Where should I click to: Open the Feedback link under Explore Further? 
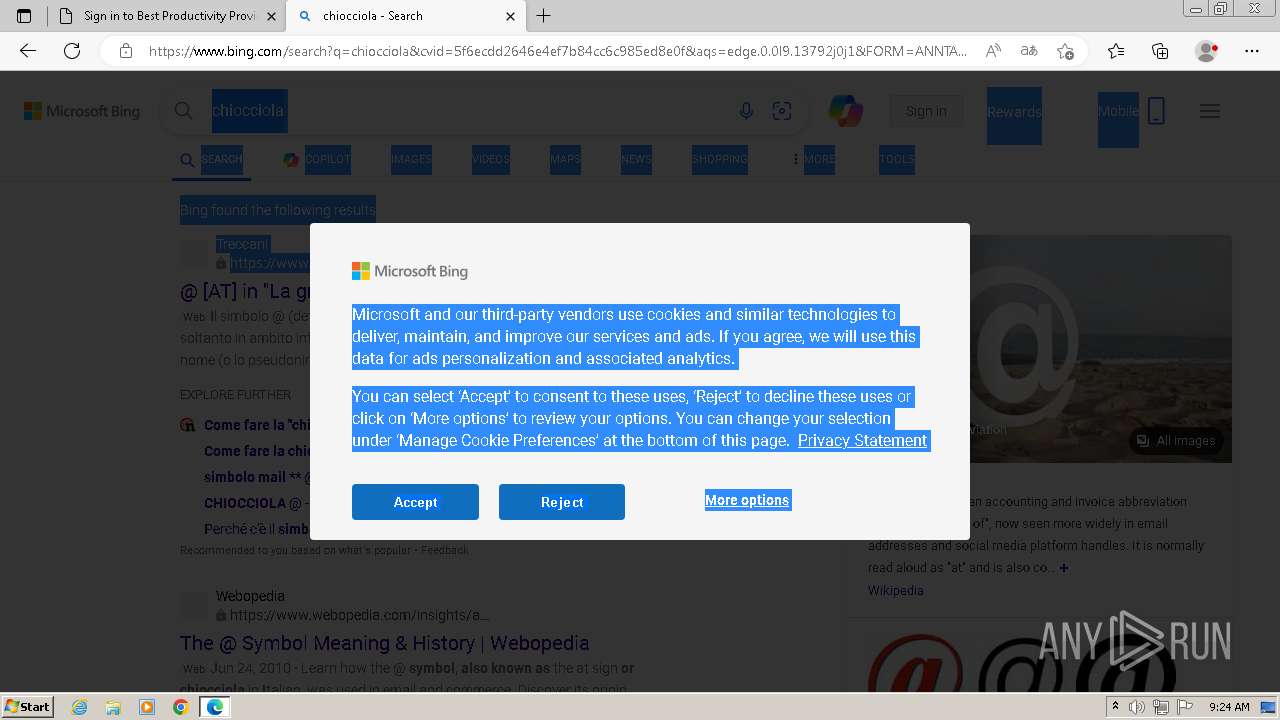tap(444, 550)
